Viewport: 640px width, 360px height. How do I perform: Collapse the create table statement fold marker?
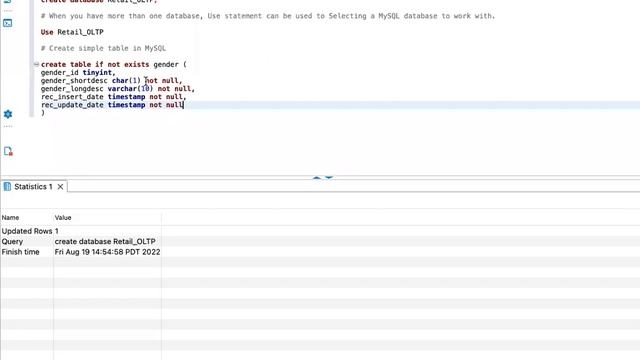(36, 64)
